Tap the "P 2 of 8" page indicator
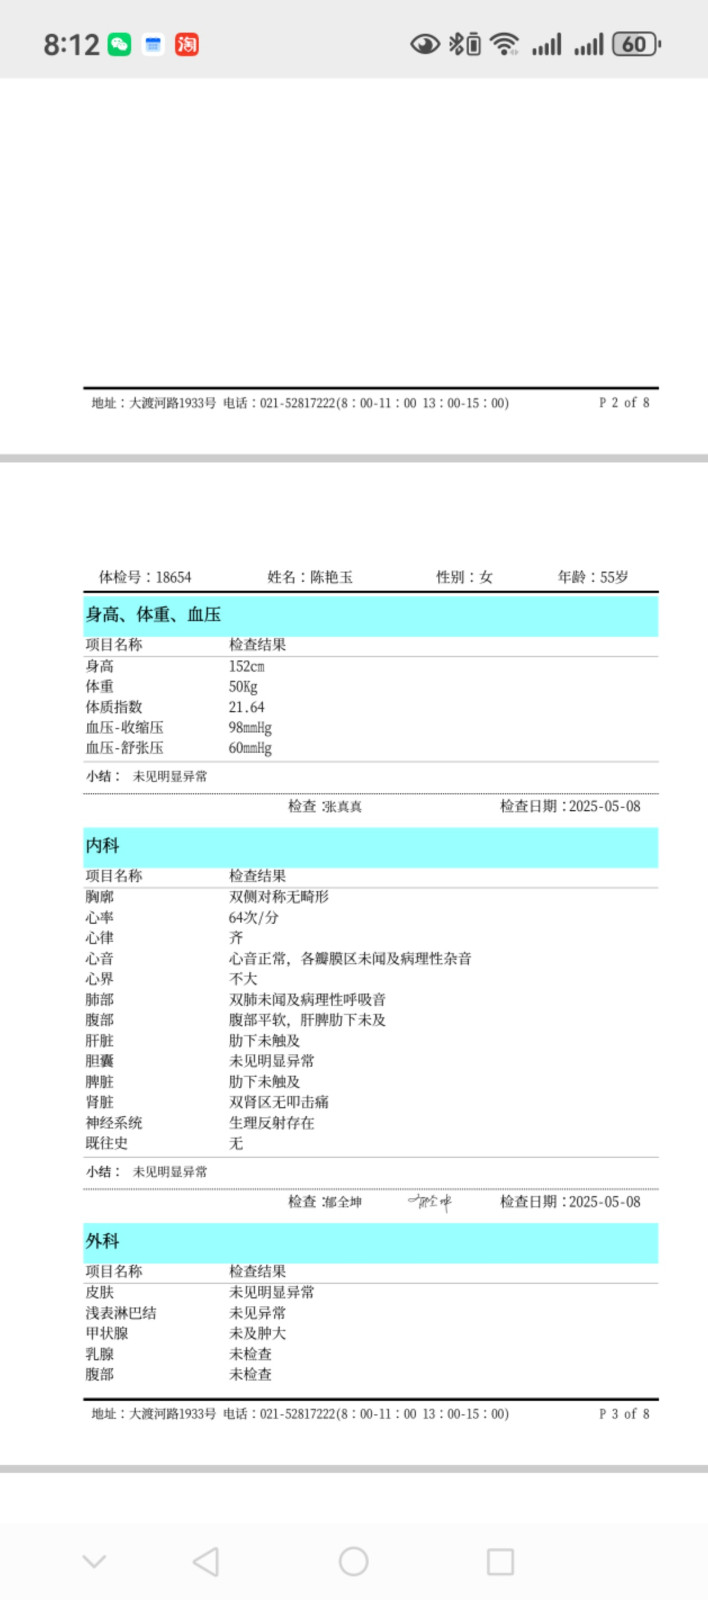This screenshot has height=1600, width=708. (x=624, y=402)
